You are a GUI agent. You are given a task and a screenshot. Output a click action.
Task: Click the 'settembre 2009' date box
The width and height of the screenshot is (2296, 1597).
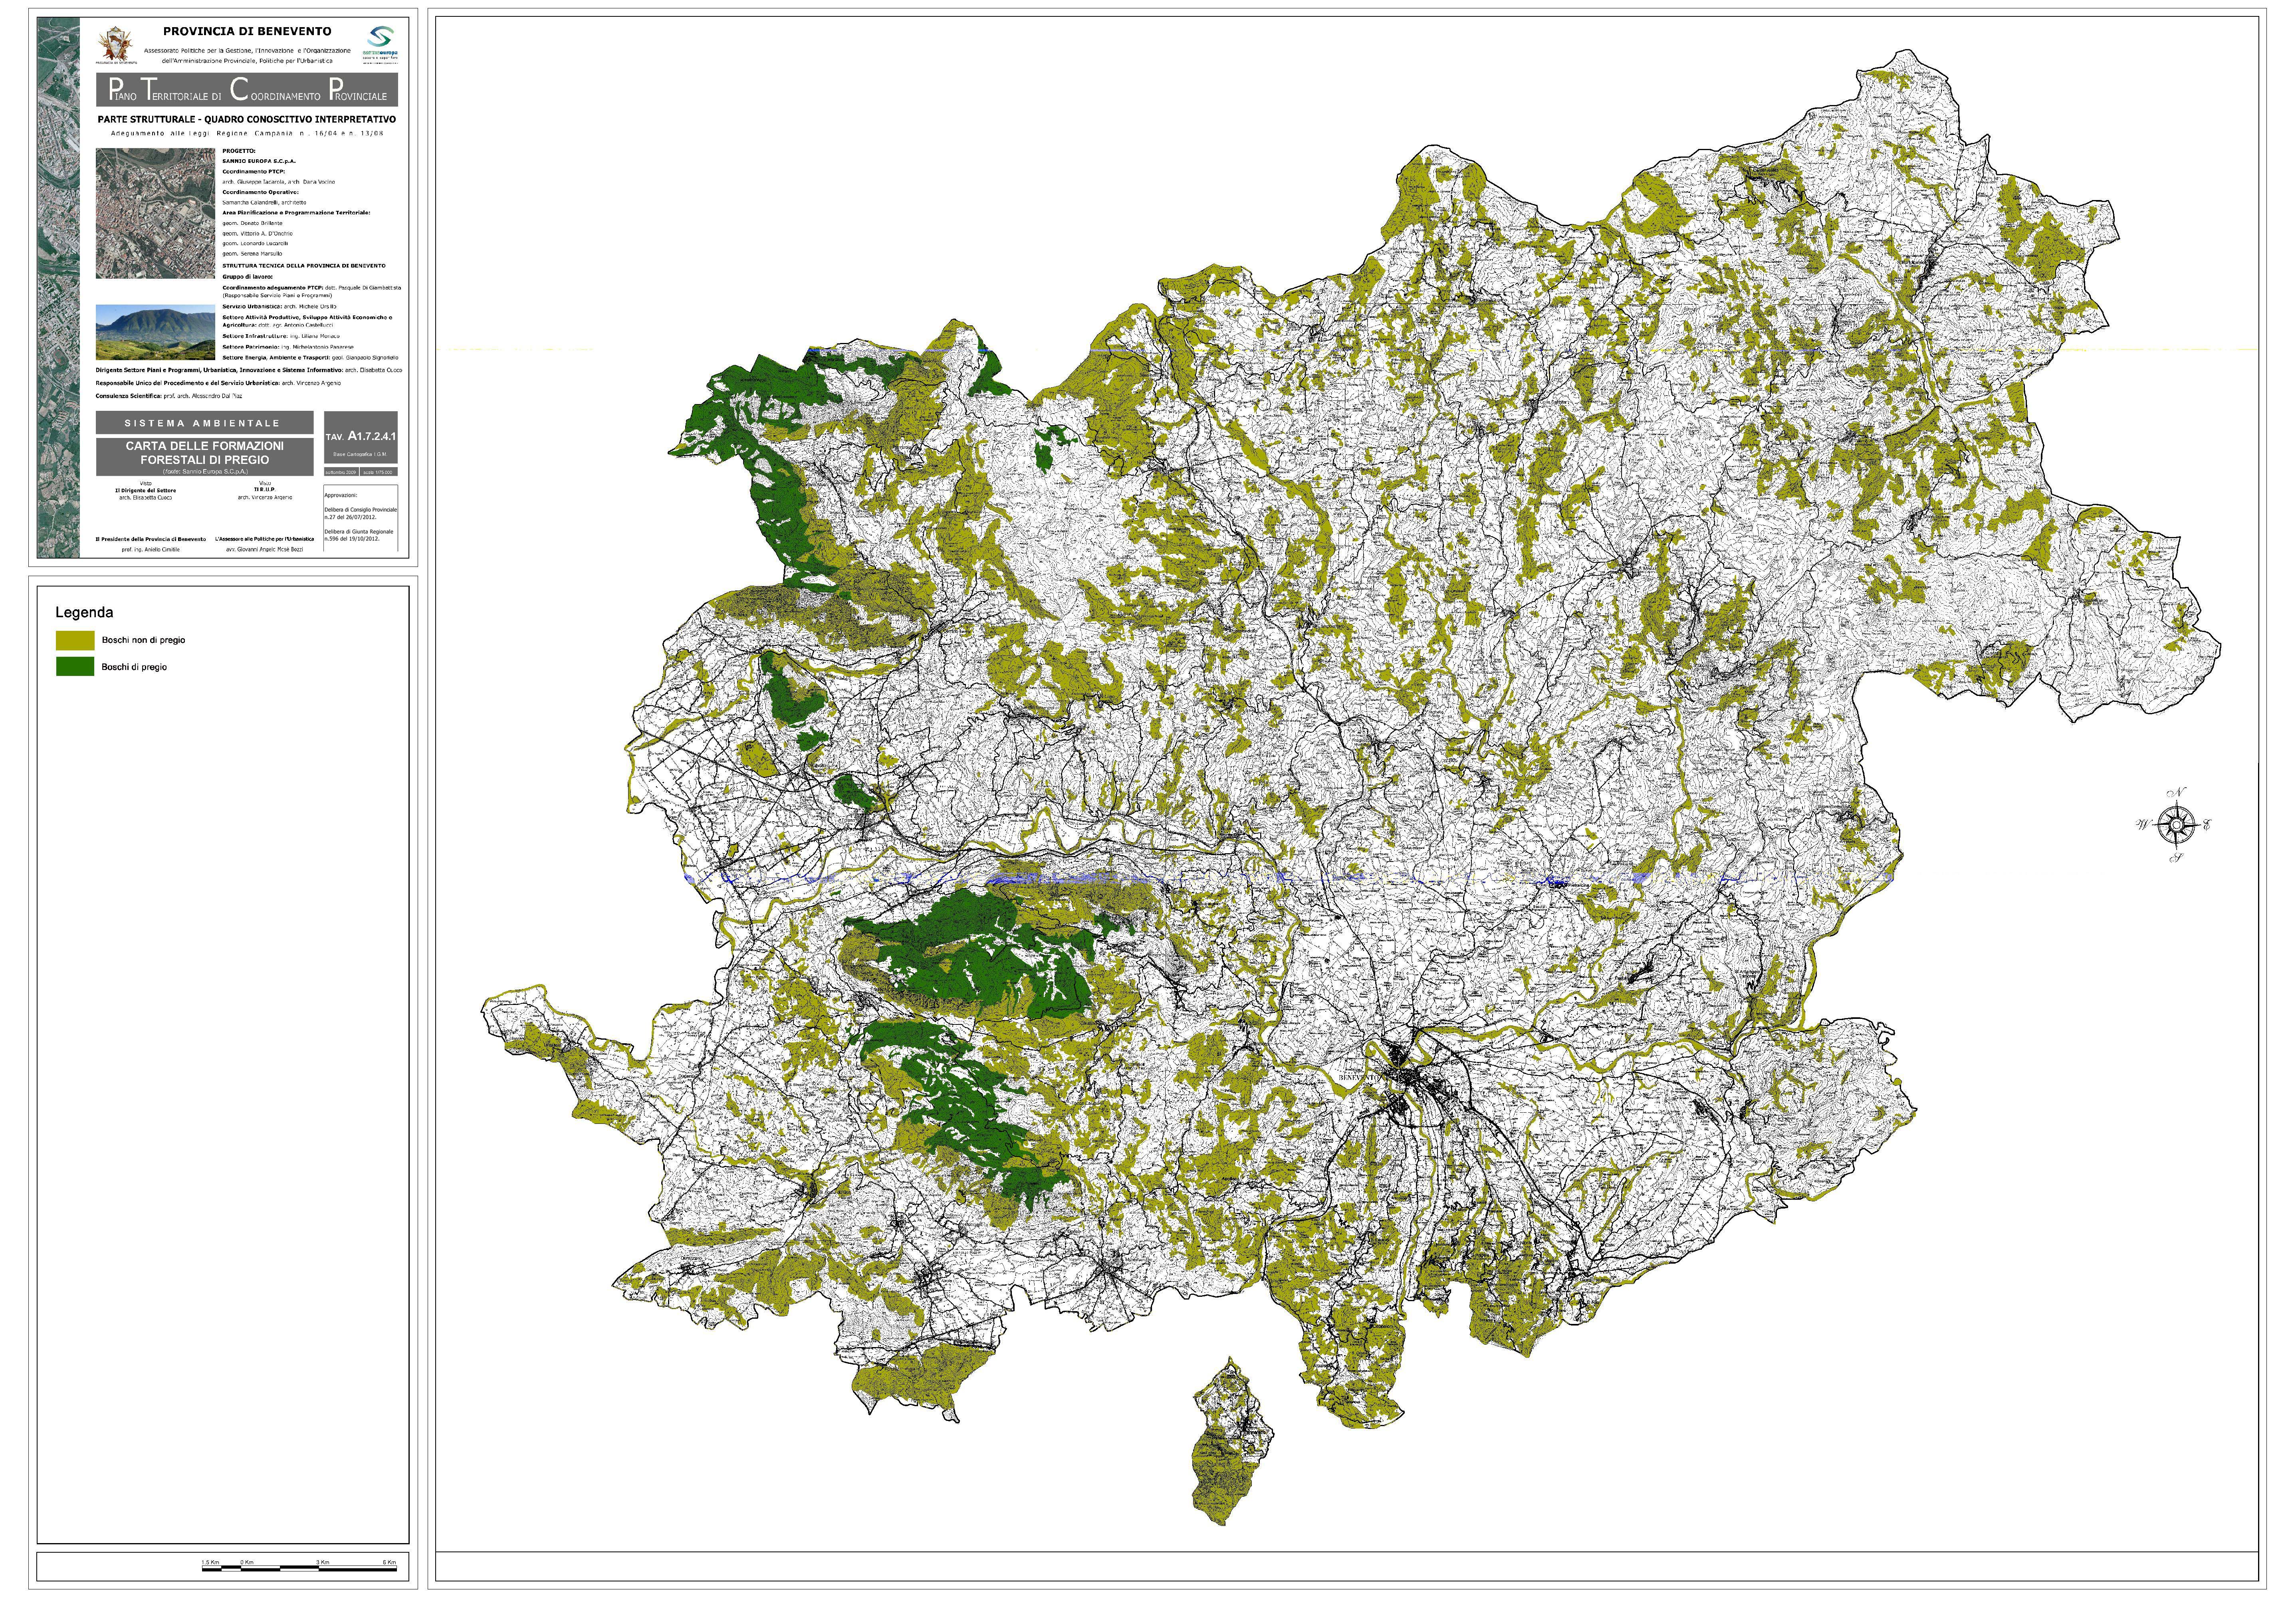[341, 472]
